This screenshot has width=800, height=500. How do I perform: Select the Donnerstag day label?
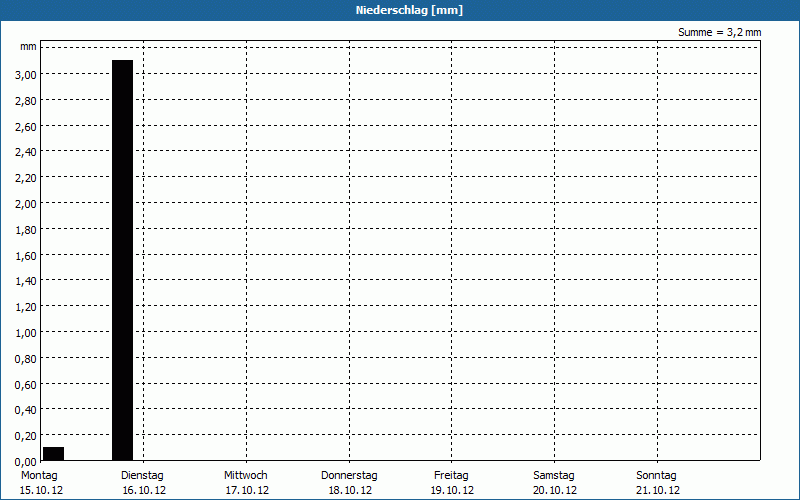(349, 476)
